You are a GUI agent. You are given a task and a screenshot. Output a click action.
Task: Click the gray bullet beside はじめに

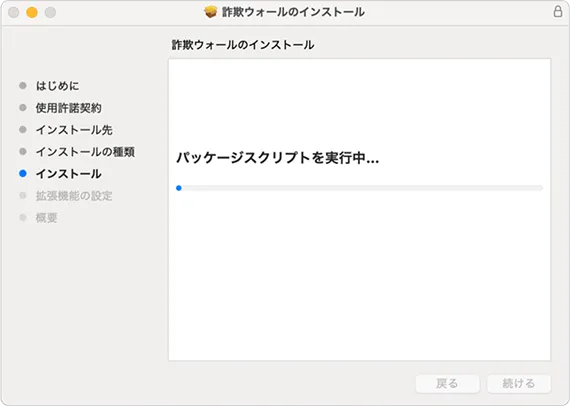(23, 86)
